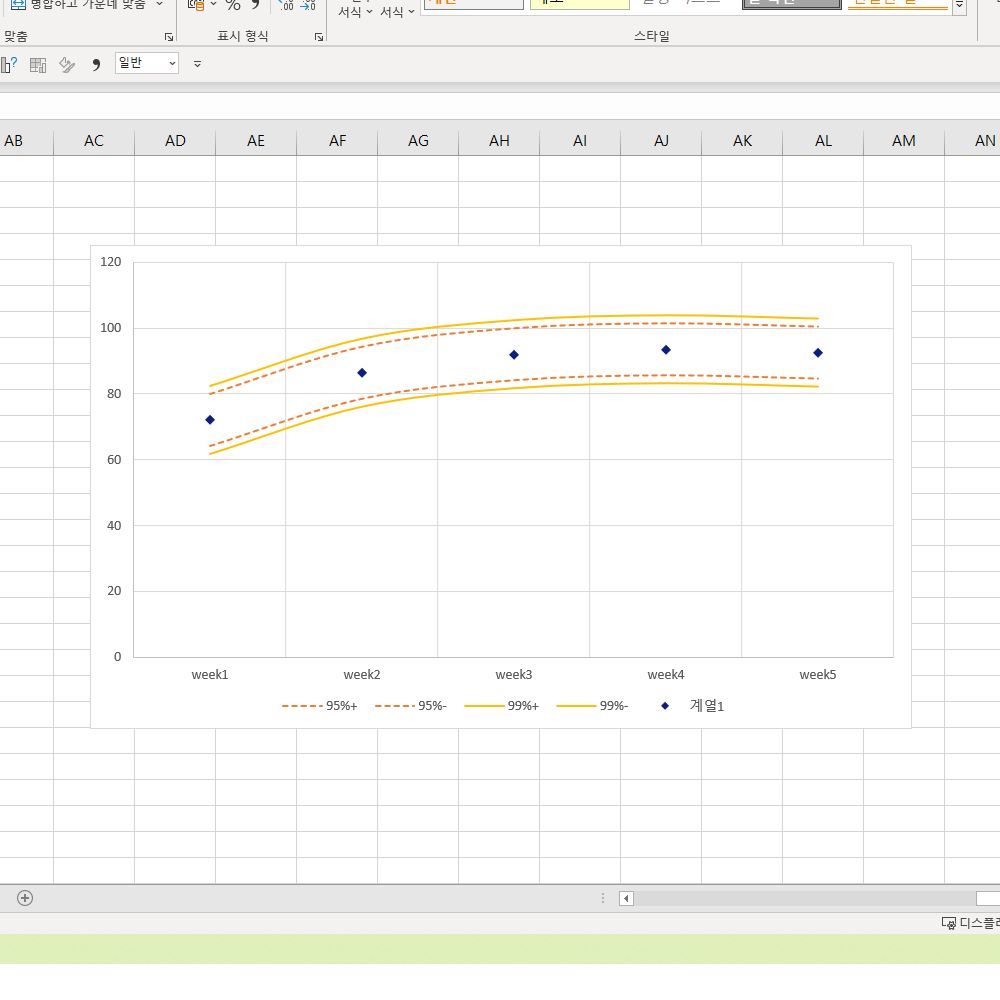
Task: Click vertical axis value 0
Action: 117,657
